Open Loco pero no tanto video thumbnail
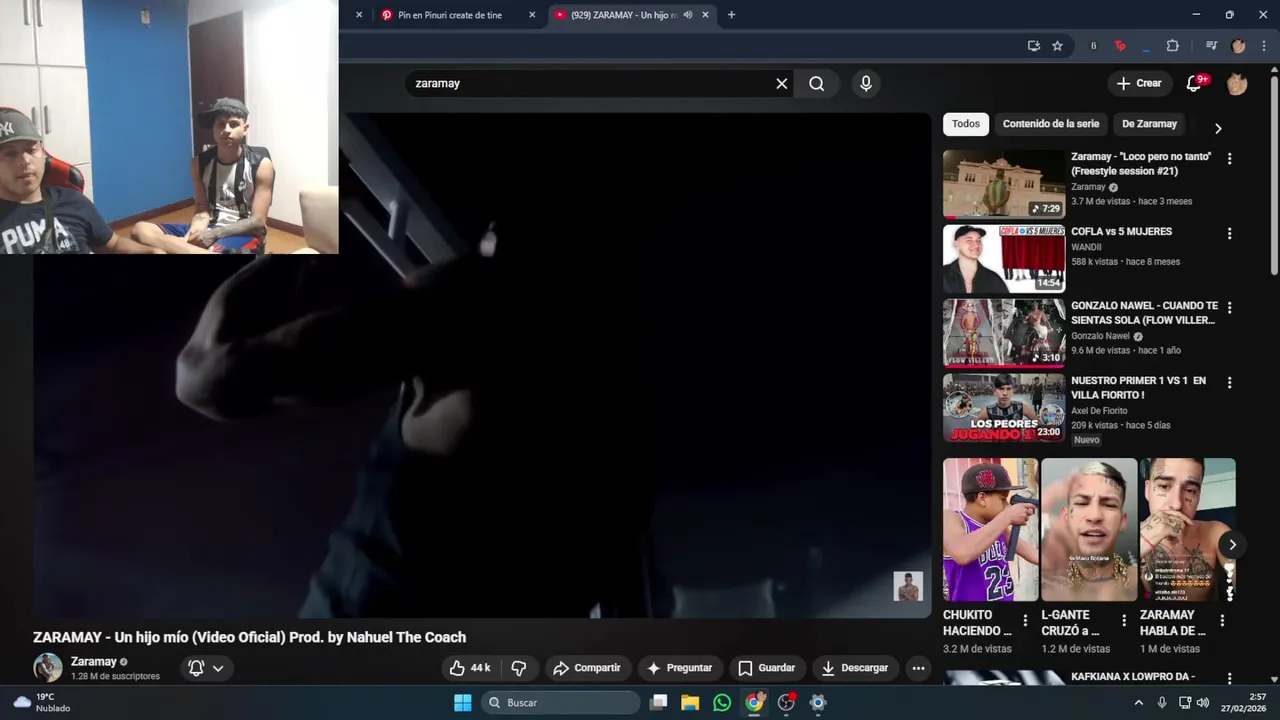 tap(1004, 184)
